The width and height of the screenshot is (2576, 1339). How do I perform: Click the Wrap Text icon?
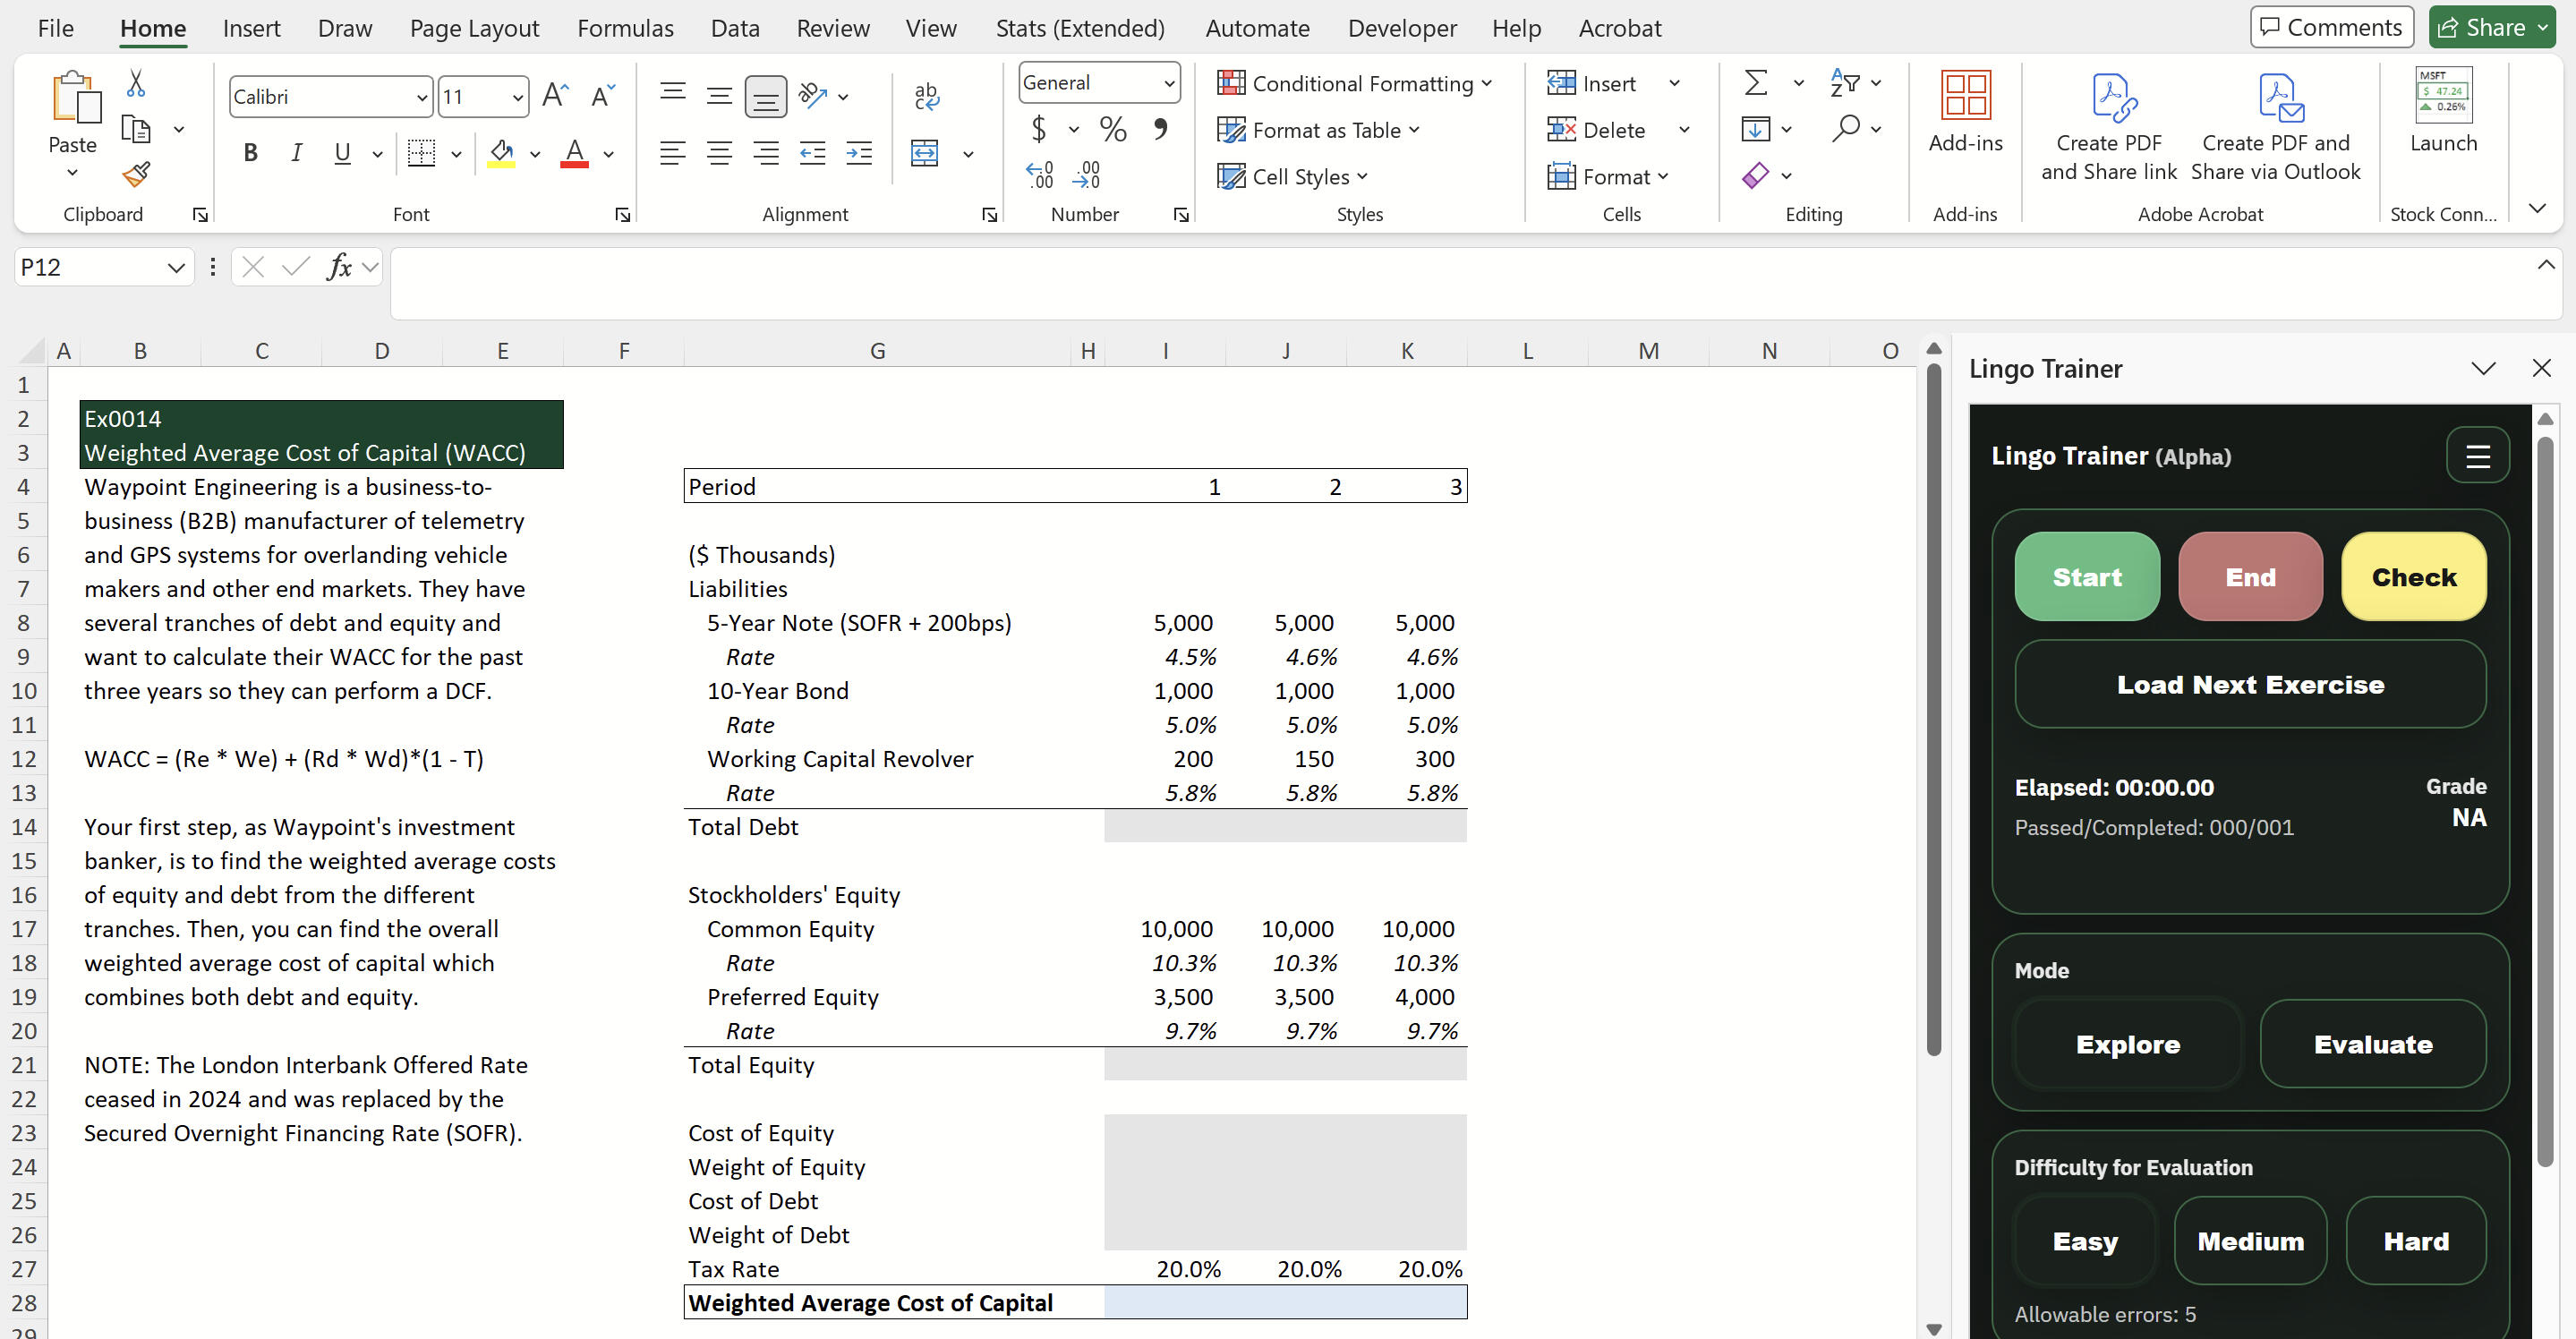pyautogui.click(x=926, y=96)
